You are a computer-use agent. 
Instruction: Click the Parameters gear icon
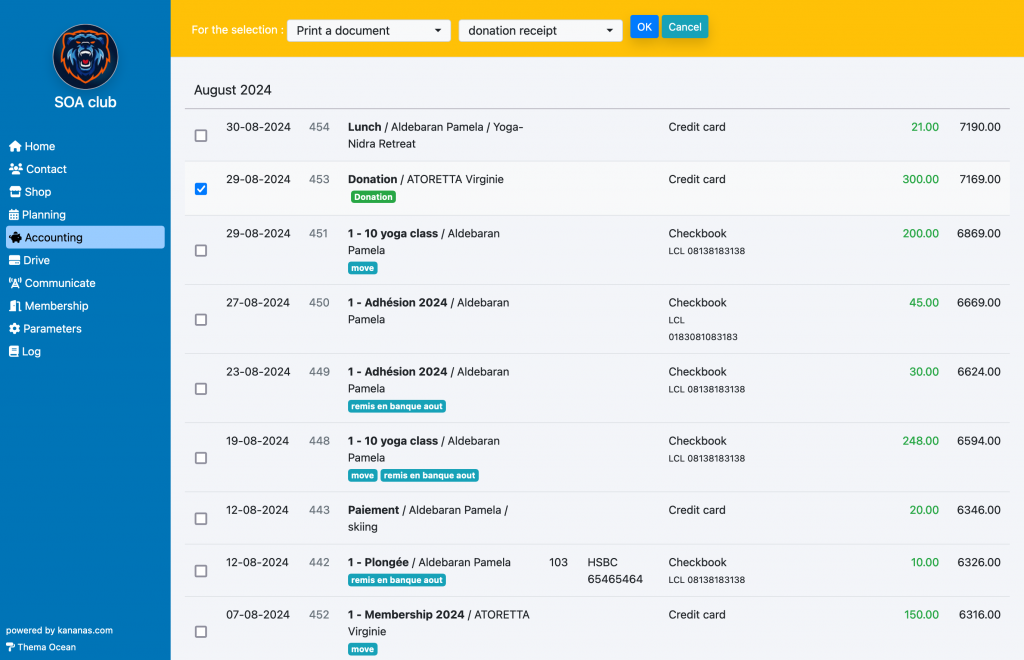pyautogui.click(x=14, y=329)
